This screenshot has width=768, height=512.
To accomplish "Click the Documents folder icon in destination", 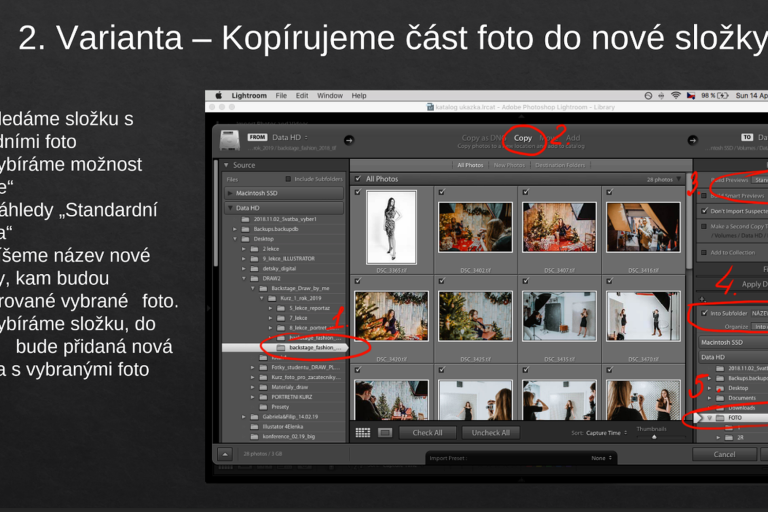I will click(x=720, y=398).
